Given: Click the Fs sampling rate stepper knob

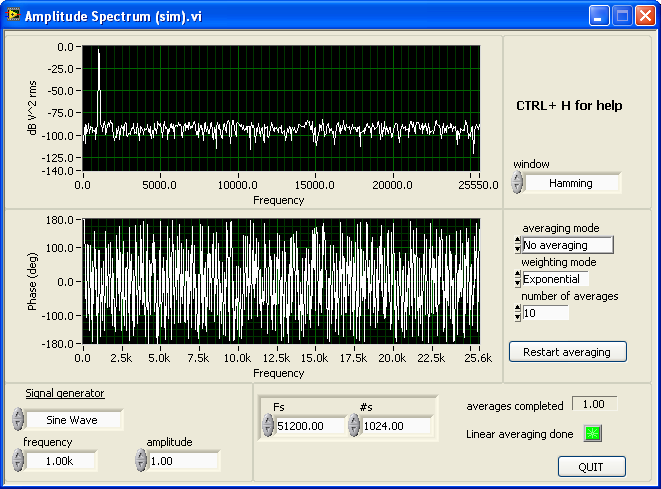Looking at the screenshot, I should [x=268, y=425].
